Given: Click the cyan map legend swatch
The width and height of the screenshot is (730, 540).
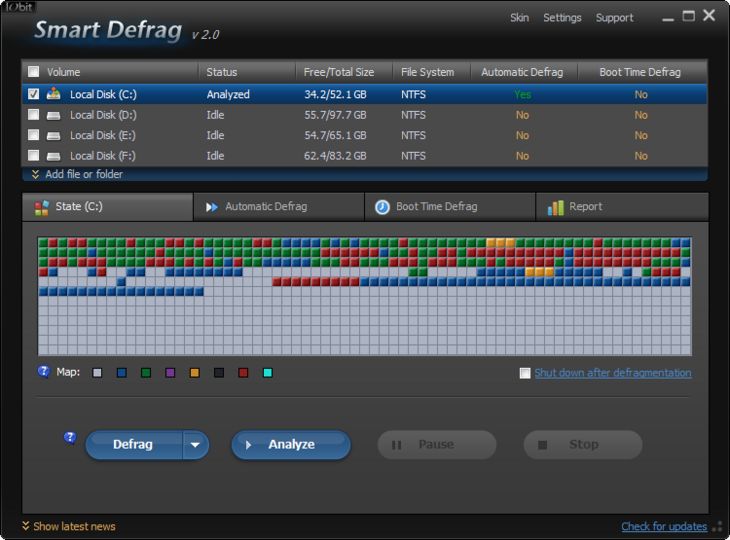Looking at the screenshot, I should tap(268, 373).
